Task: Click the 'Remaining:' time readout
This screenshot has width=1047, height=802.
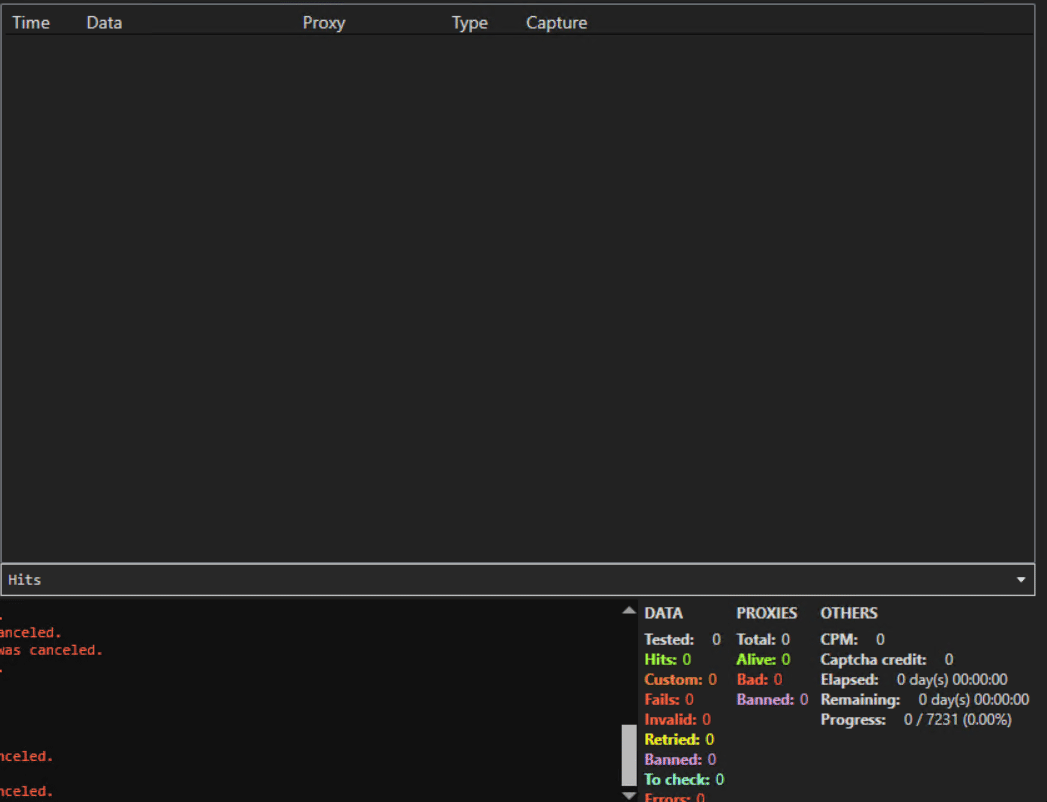Action: click(x=925, y=699)
